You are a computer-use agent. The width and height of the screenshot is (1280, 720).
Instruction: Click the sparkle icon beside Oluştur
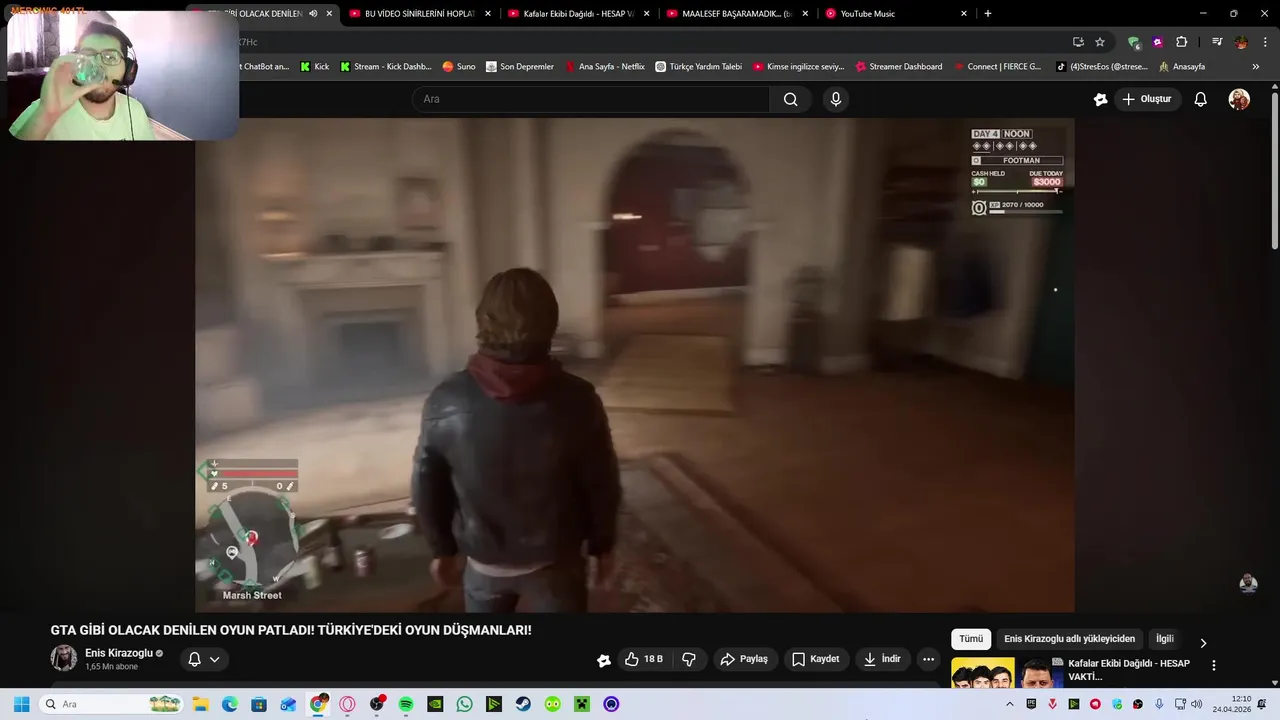tap(1101, 99)
